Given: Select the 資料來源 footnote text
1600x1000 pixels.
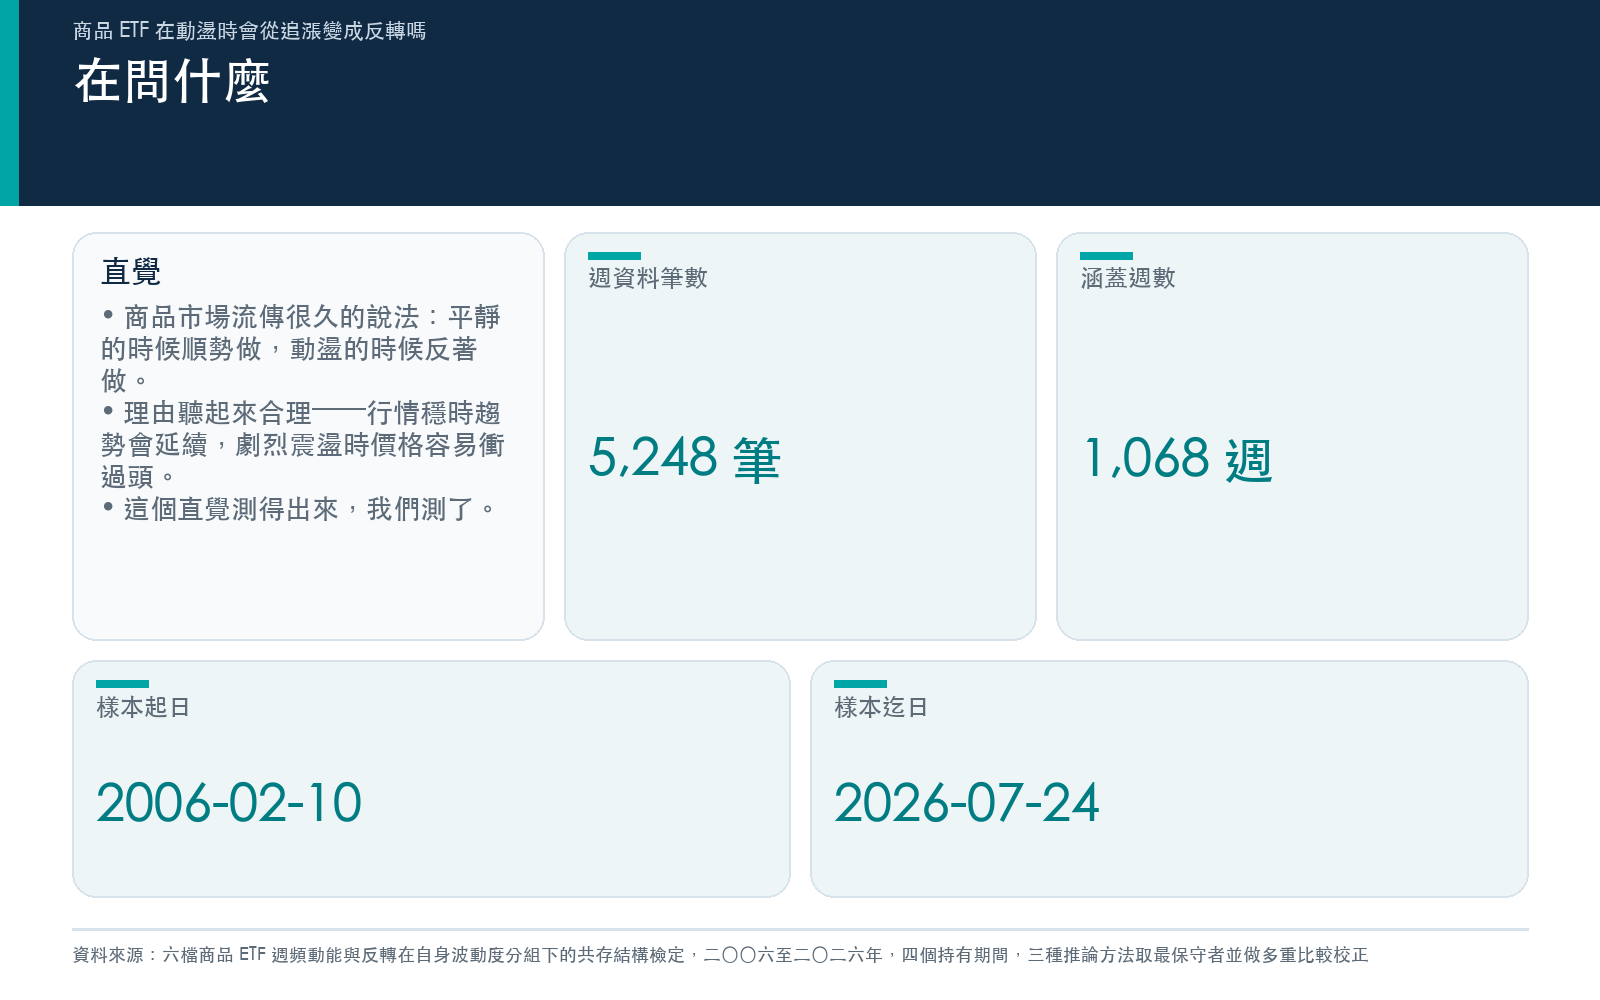Looking at the screenshot, I should [720, 955].
